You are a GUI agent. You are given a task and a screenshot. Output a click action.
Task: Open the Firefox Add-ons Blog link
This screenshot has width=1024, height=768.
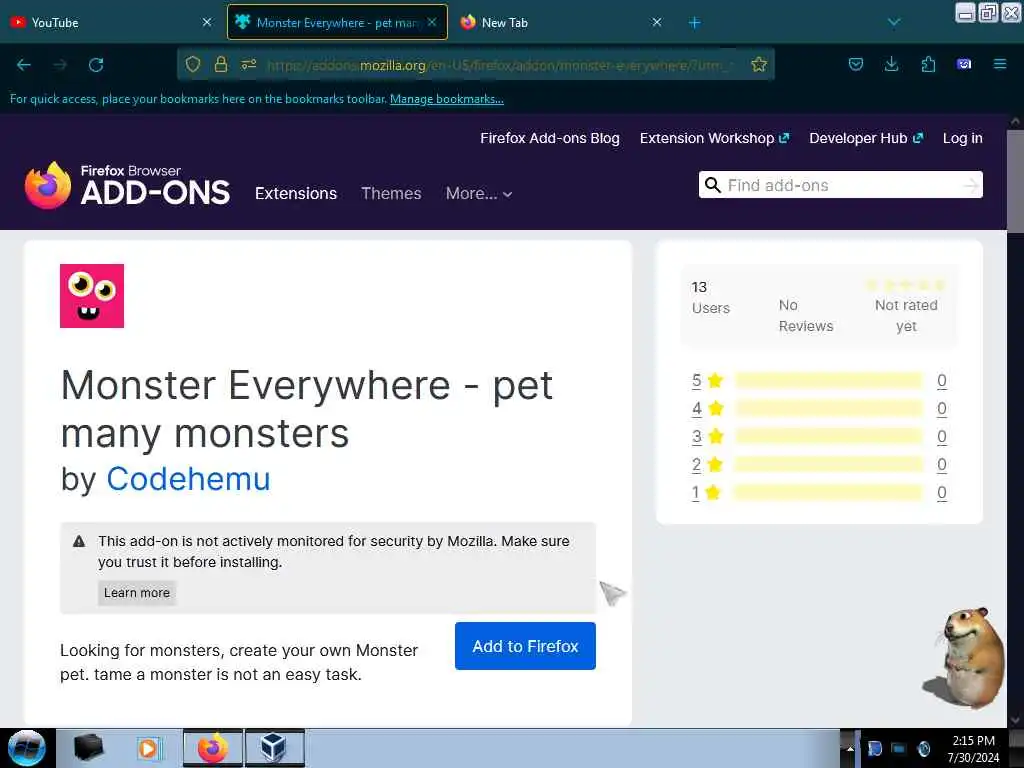pos(550,138)
